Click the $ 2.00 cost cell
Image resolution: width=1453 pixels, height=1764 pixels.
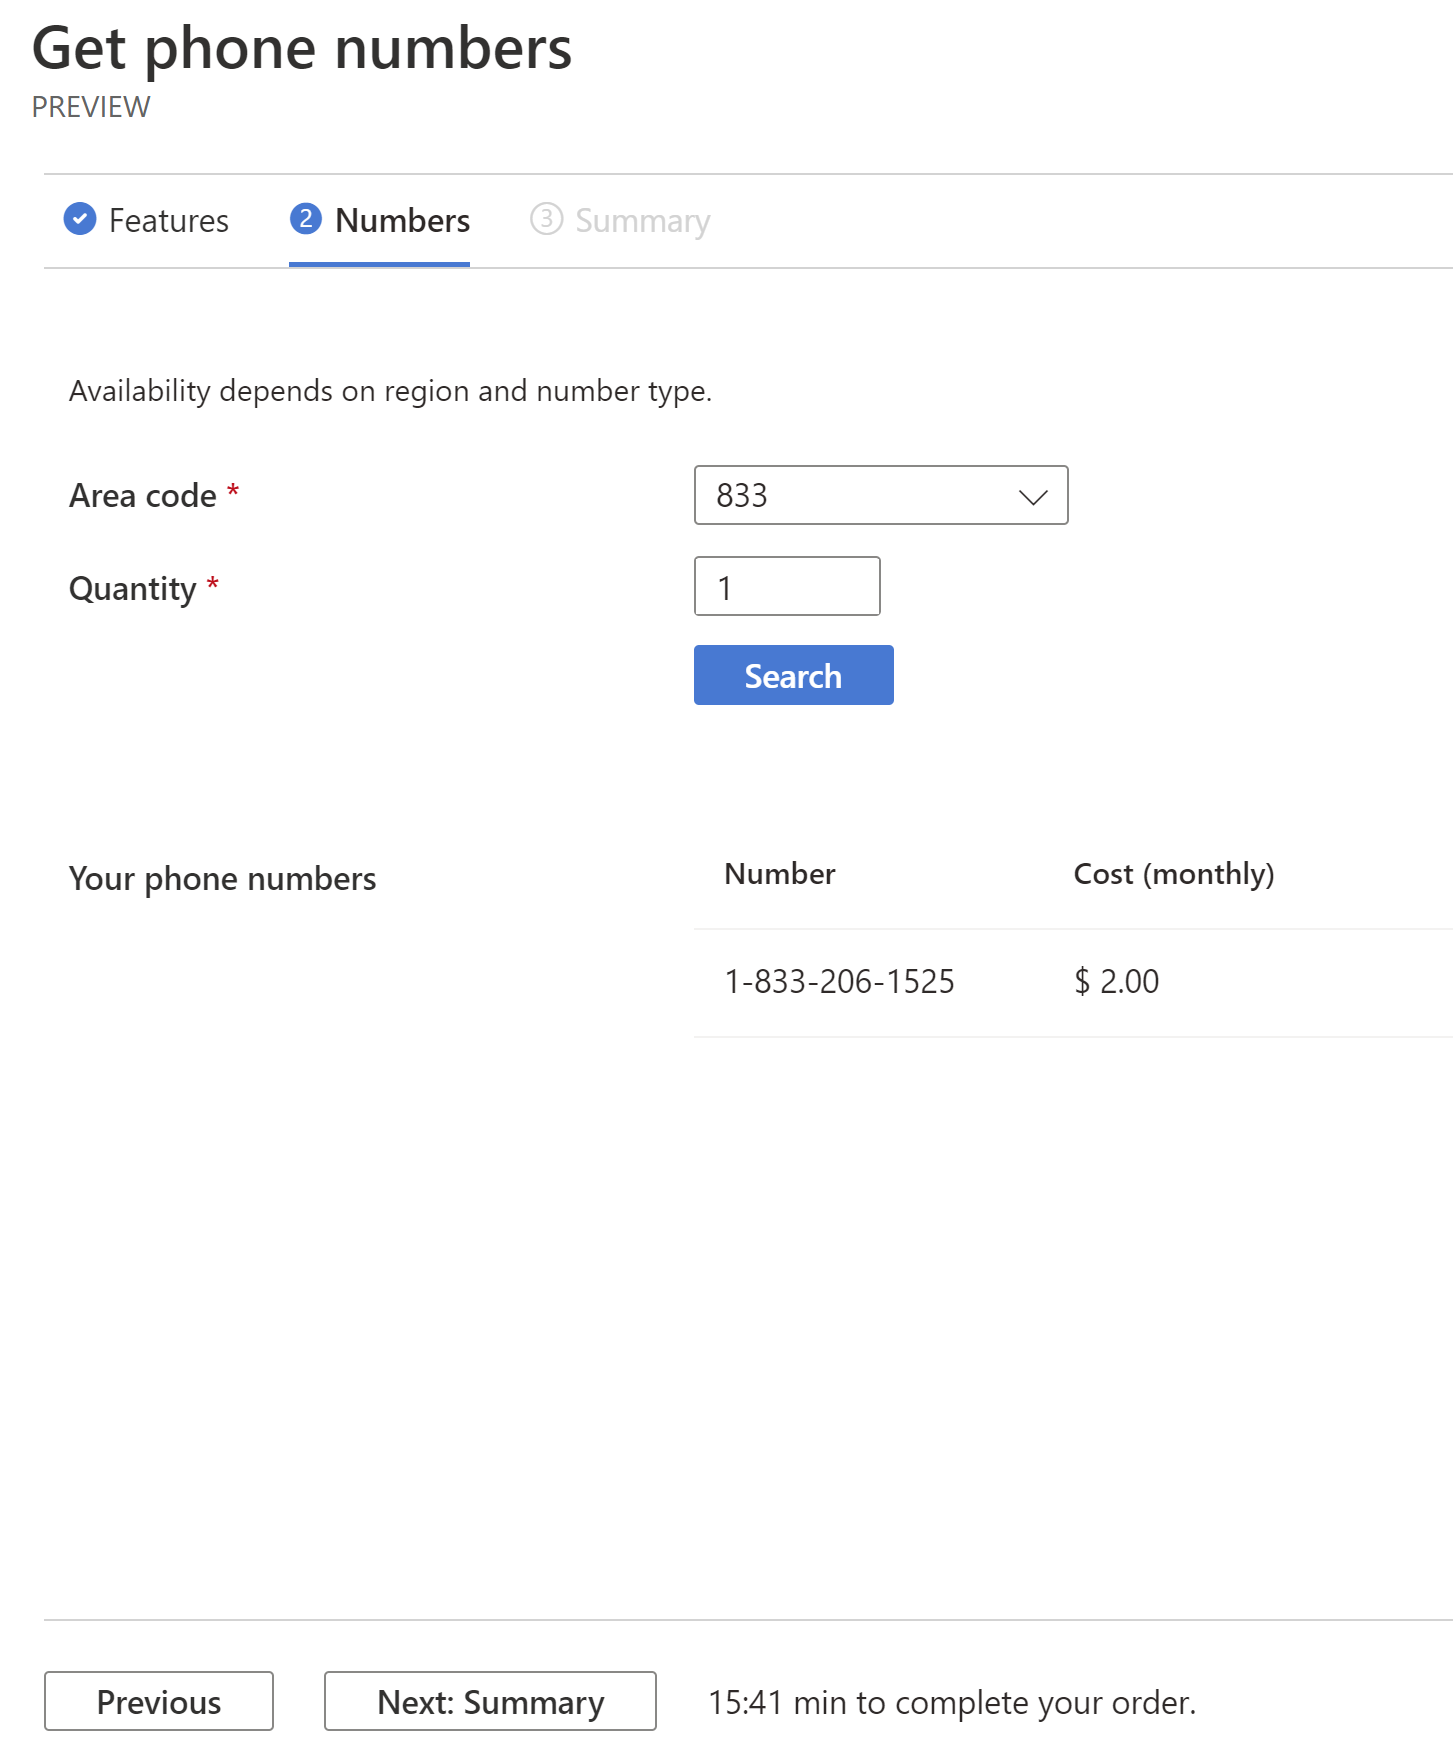point(1117,982)
